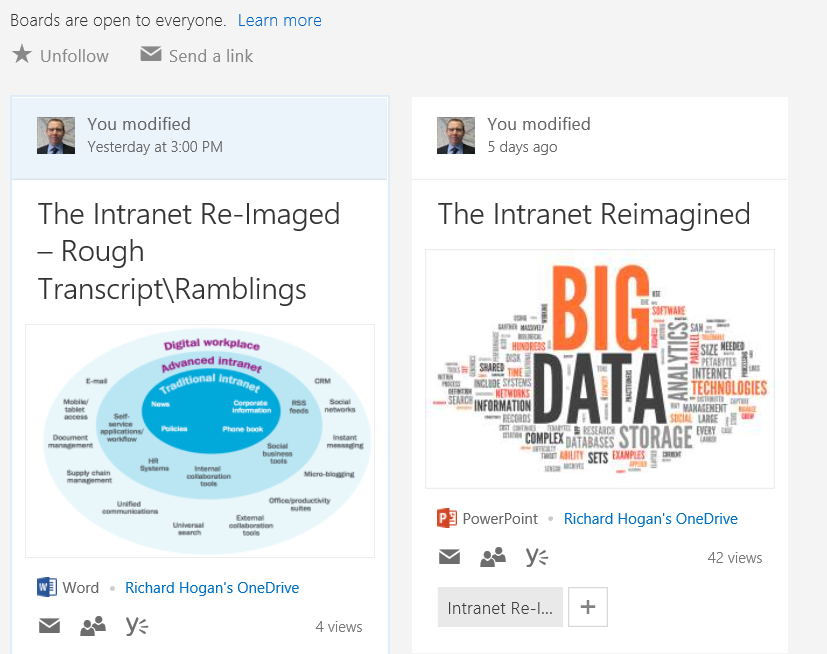Click the email icon on Word document card

pos(49,626)
